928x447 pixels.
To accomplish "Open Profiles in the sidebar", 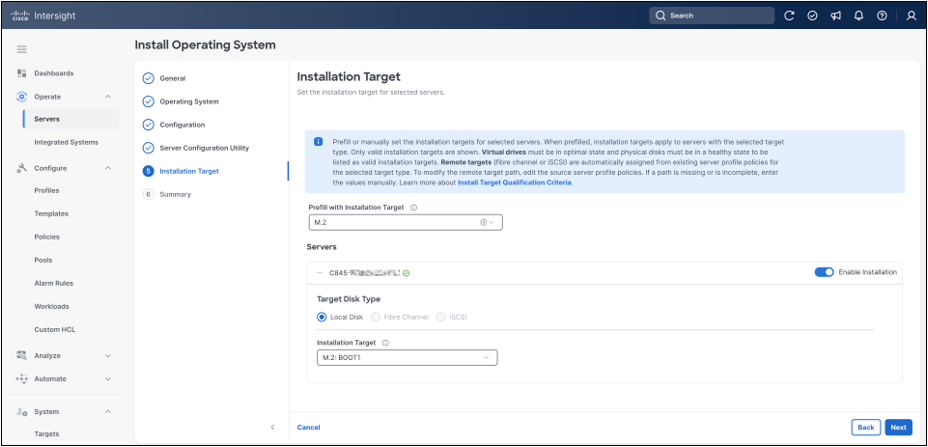I will [47, 191].
